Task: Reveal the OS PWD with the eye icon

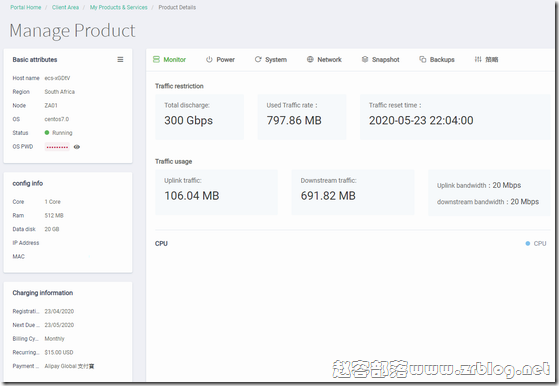Action: 77,147
